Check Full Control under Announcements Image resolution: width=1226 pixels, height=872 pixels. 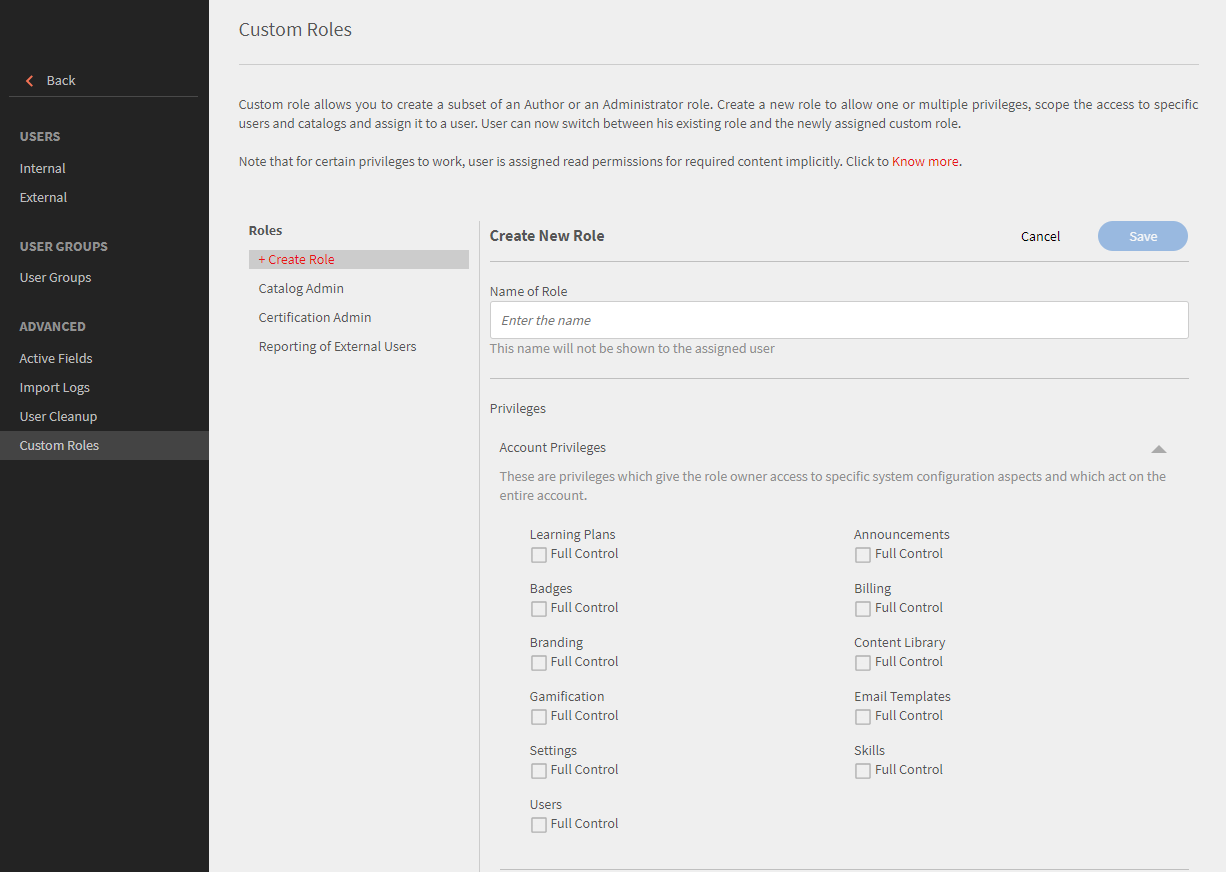863,554
